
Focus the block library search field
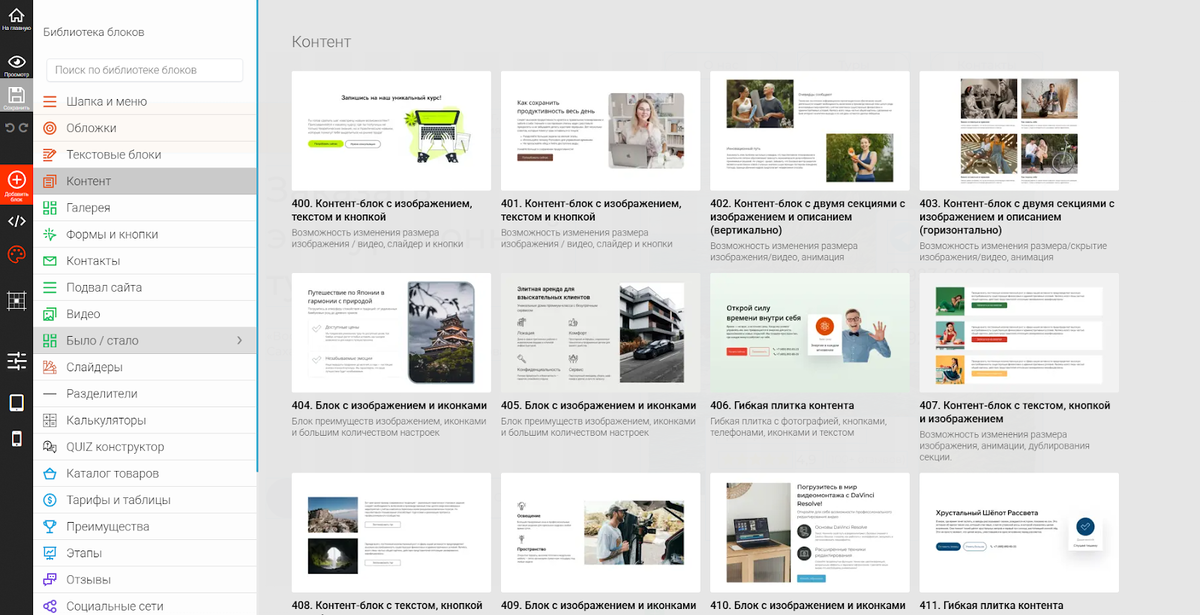[145, 70]
